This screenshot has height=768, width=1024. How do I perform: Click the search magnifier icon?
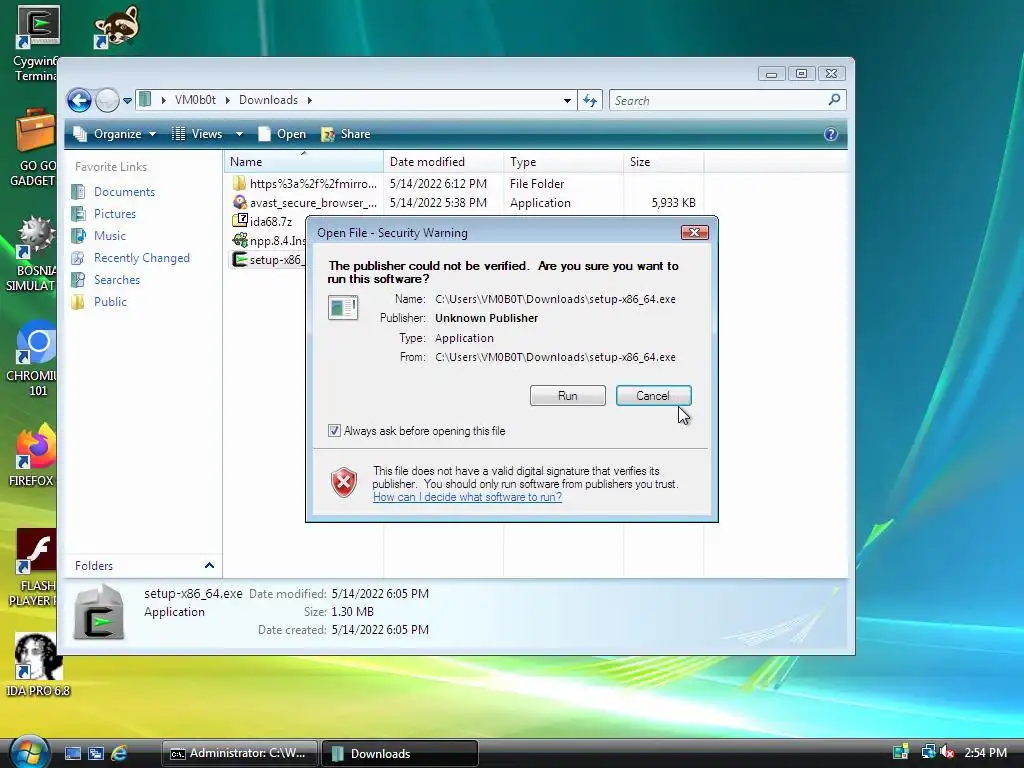point(834,100)
